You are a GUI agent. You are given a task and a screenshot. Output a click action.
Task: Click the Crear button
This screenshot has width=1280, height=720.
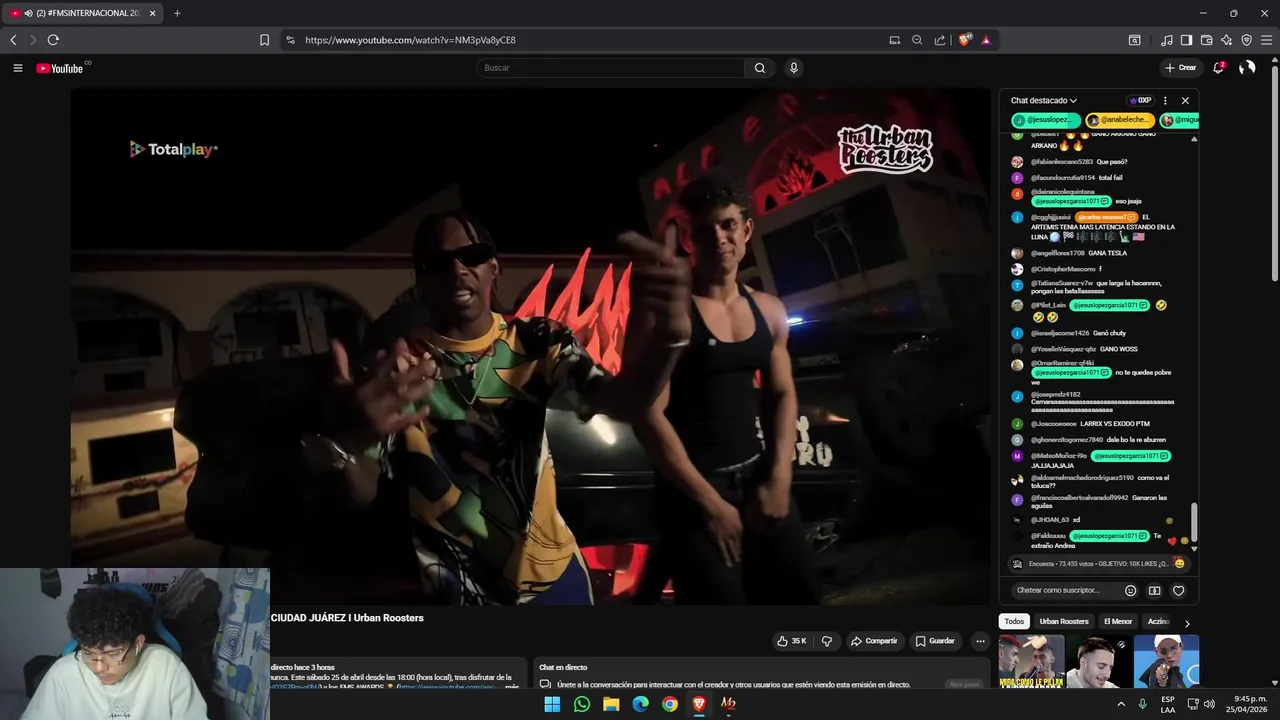[x=1180, y=68]
